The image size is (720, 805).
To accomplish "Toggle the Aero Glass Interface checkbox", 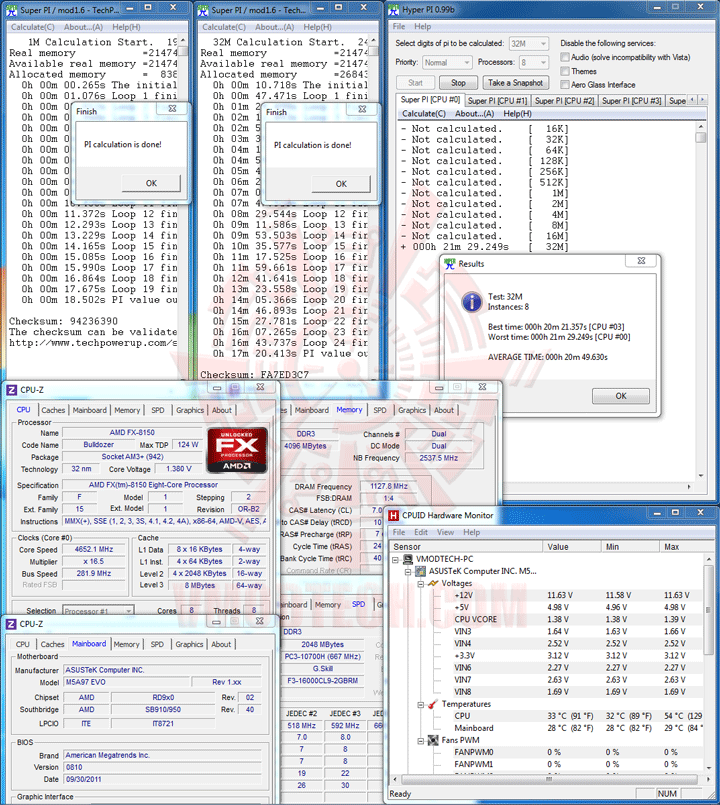I will pos(565,85).
